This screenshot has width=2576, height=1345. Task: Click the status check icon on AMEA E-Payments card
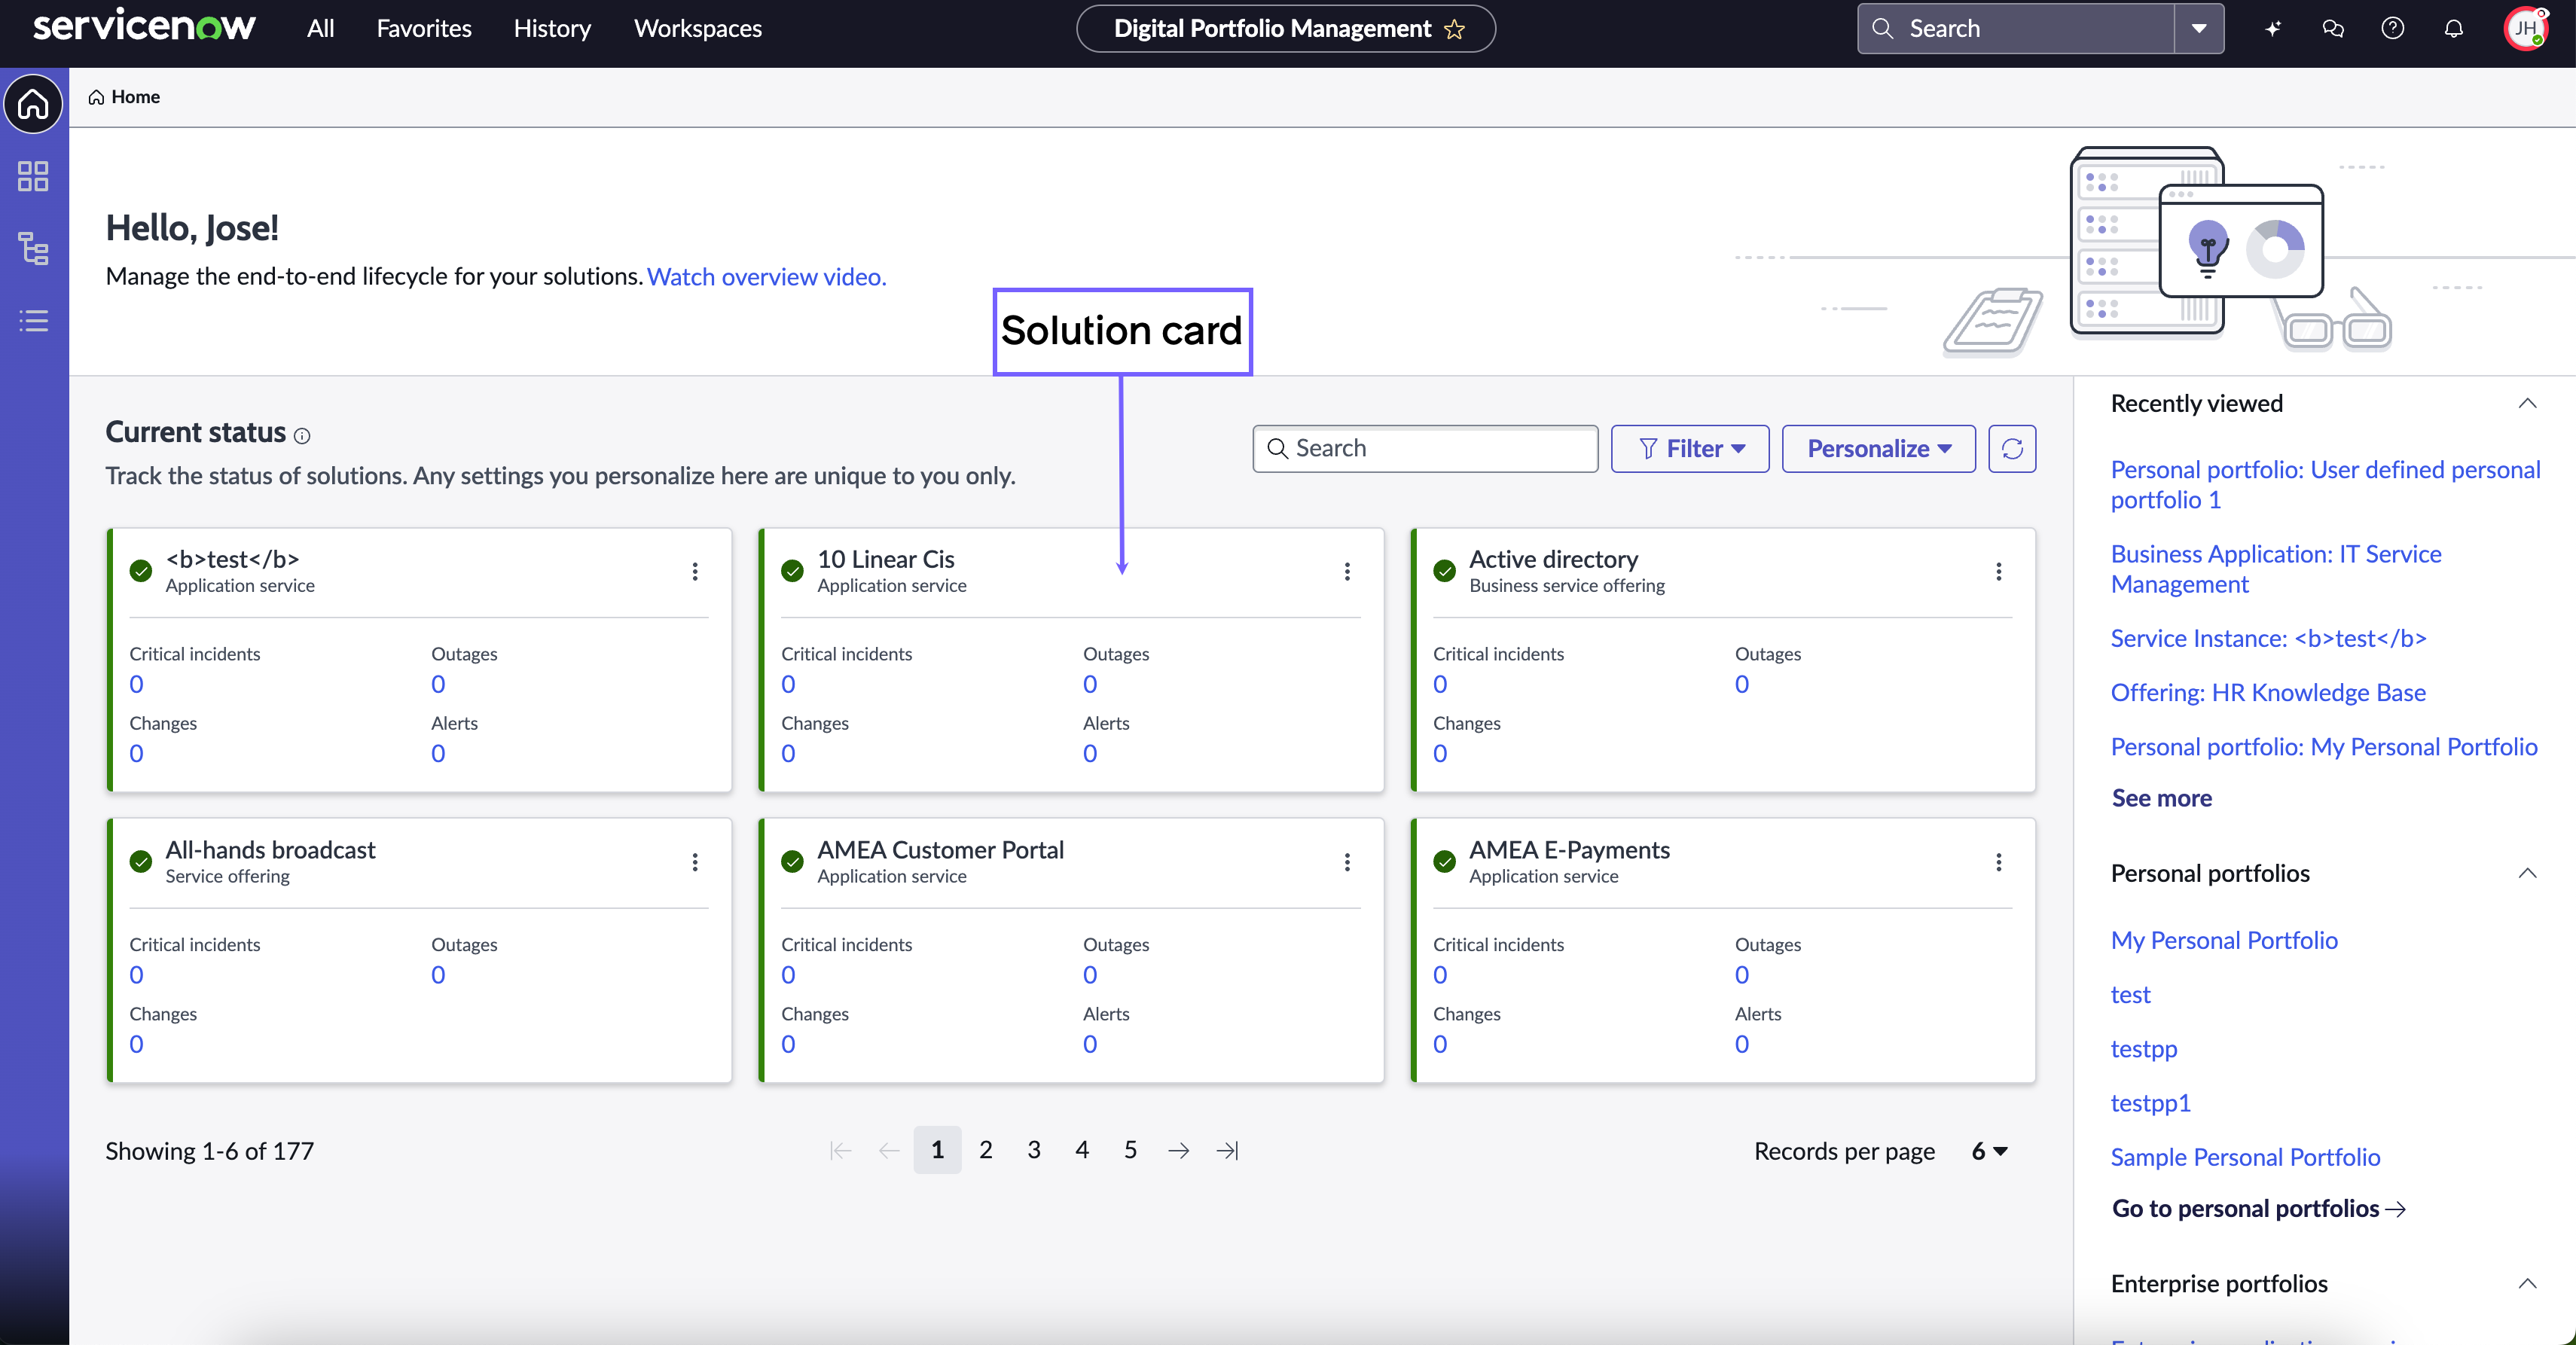(x=1444, y=862)
